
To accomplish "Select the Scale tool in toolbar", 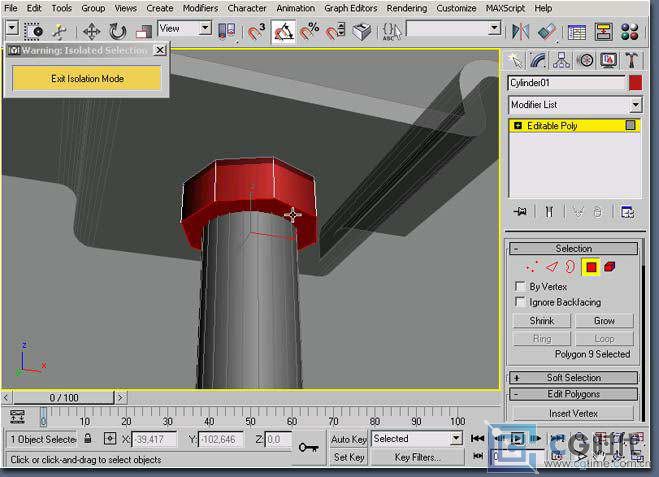I will [x=144, y=32].
